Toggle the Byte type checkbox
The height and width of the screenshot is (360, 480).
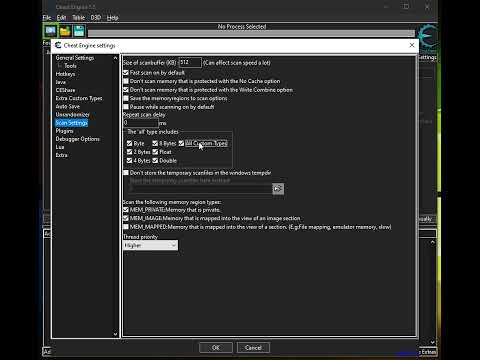pos(130,143)
